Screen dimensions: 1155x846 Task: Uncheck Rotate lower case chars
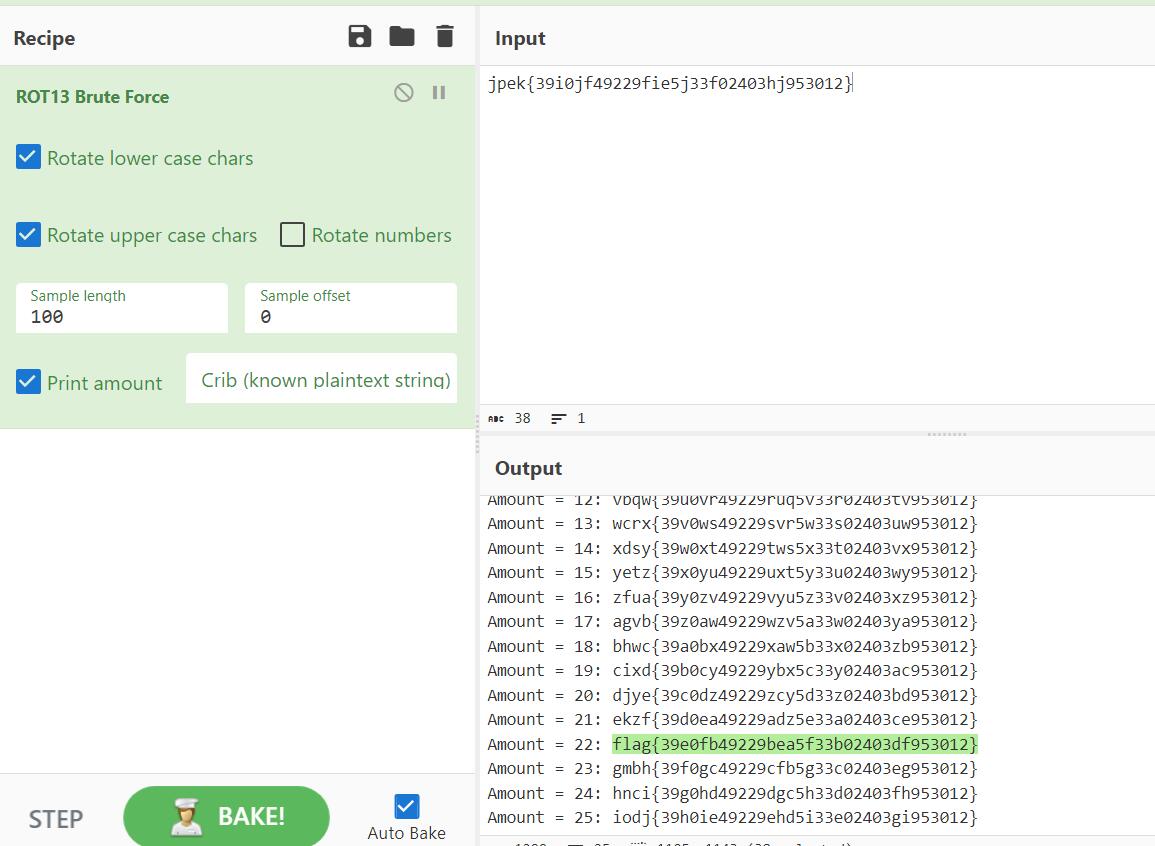click(28, 157)
